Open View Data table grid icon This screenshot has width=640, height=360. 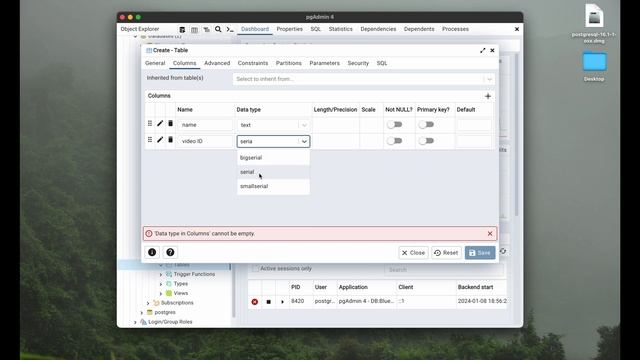point(194,29)
